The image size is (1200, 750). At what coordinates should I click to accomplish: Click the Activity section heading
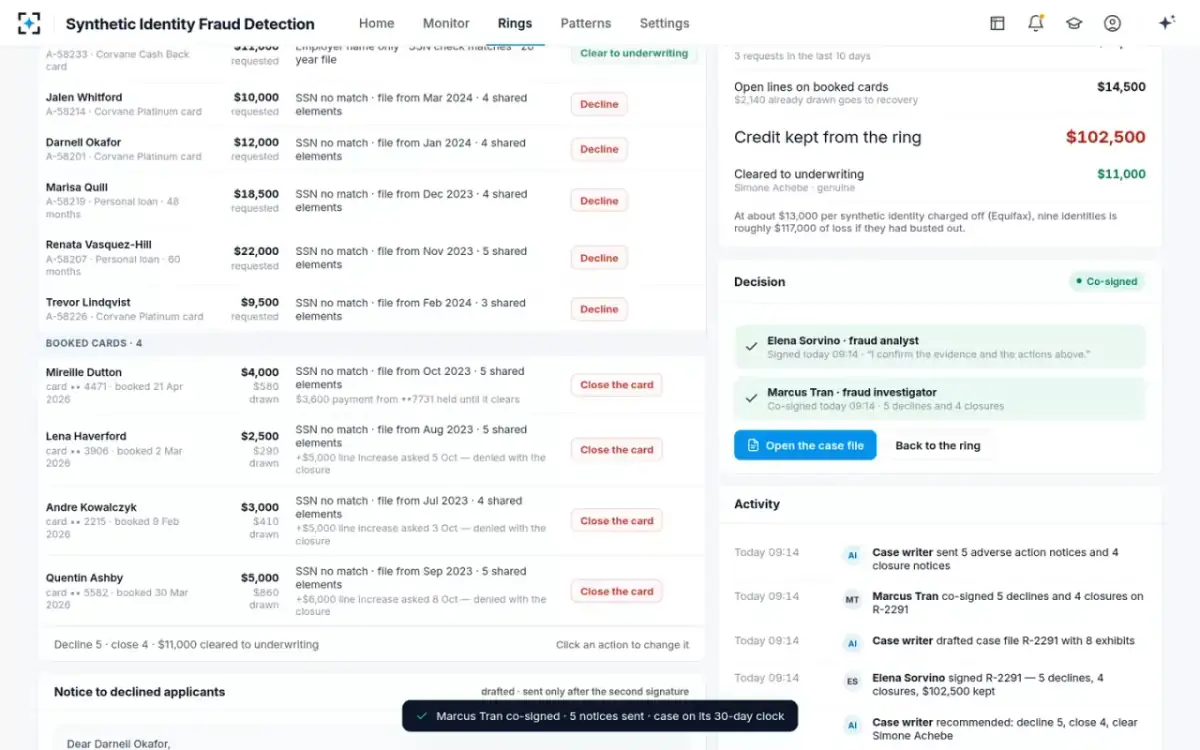coord(757,504)
